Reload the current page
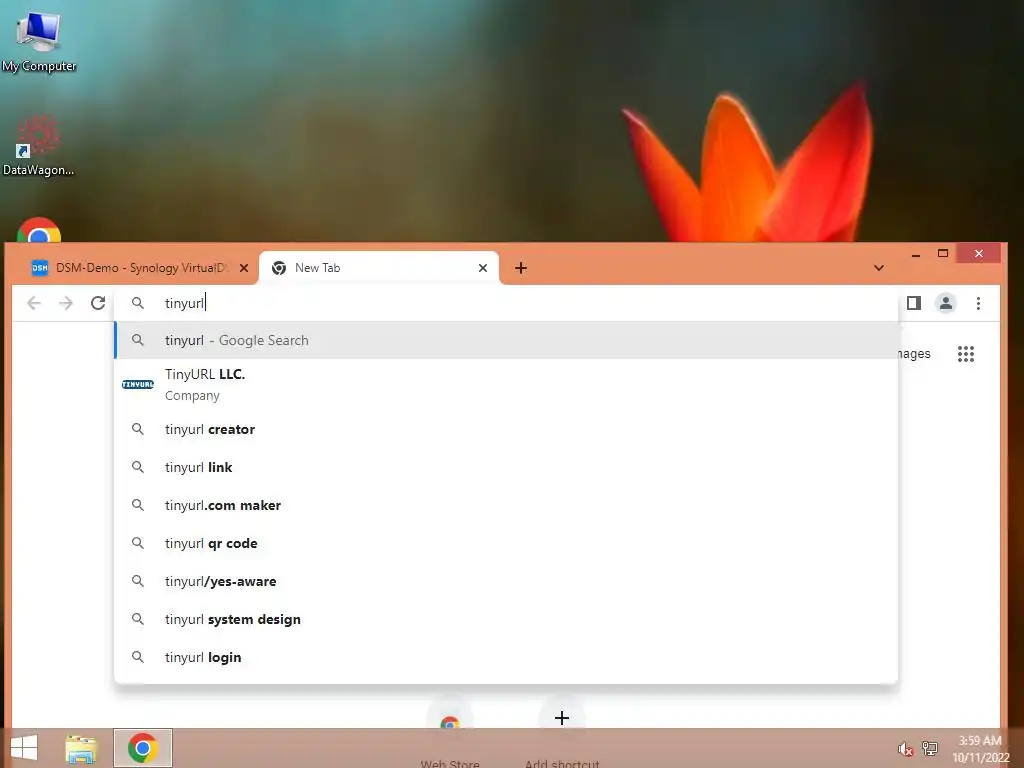Image resolution: width=1024 pixels, height=768 pixels. tap(98, 303)
